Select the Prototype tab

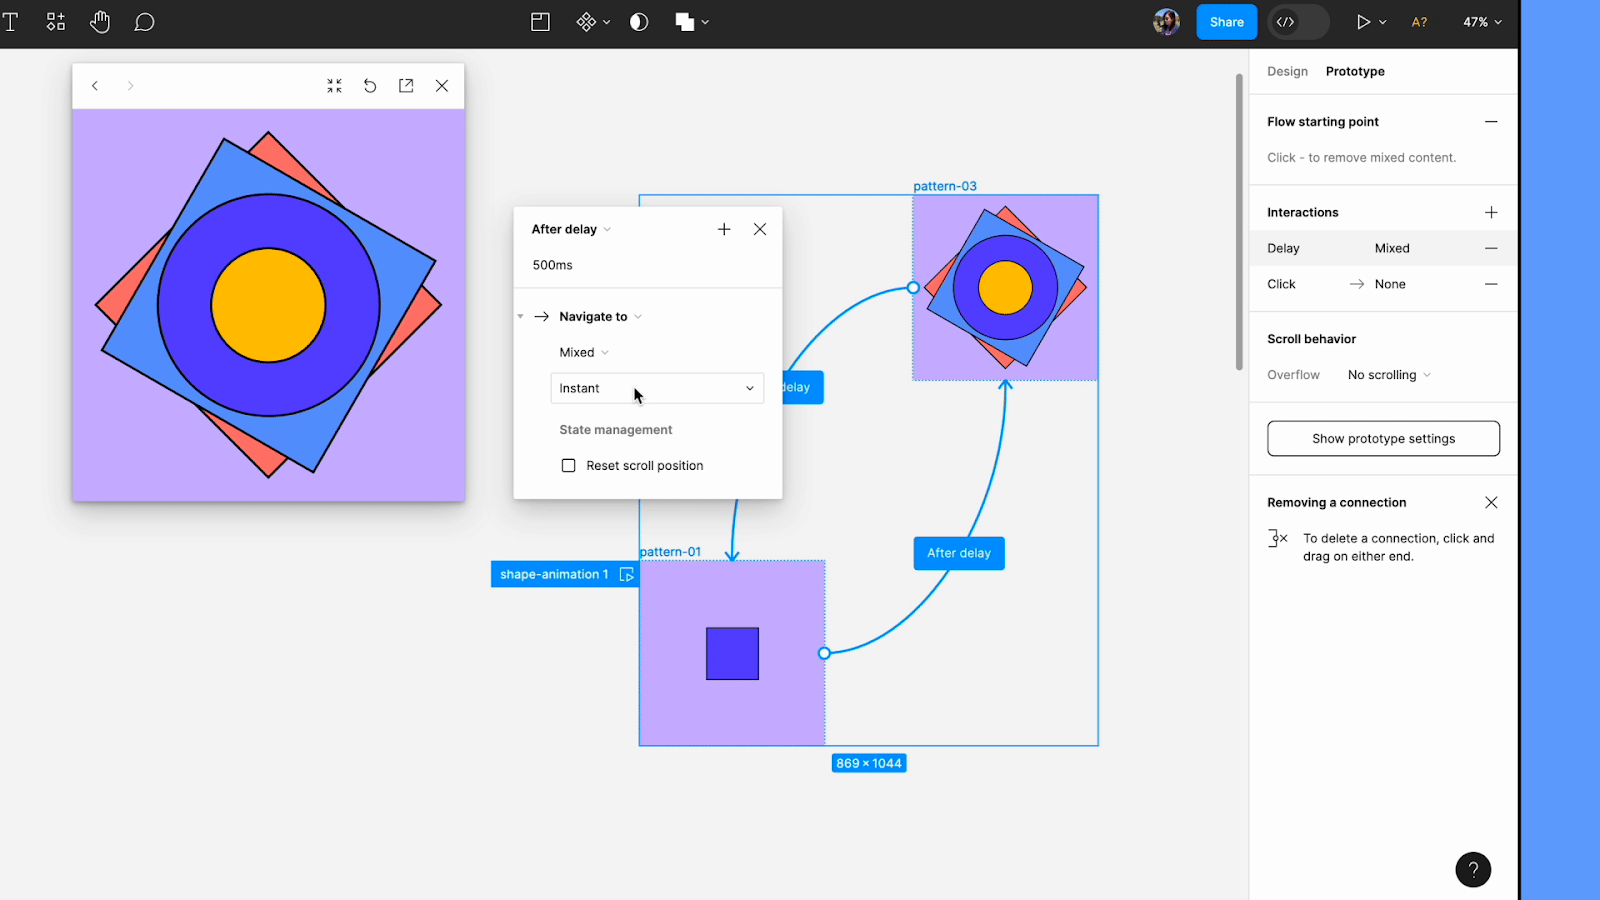(x=1355, y=71)
